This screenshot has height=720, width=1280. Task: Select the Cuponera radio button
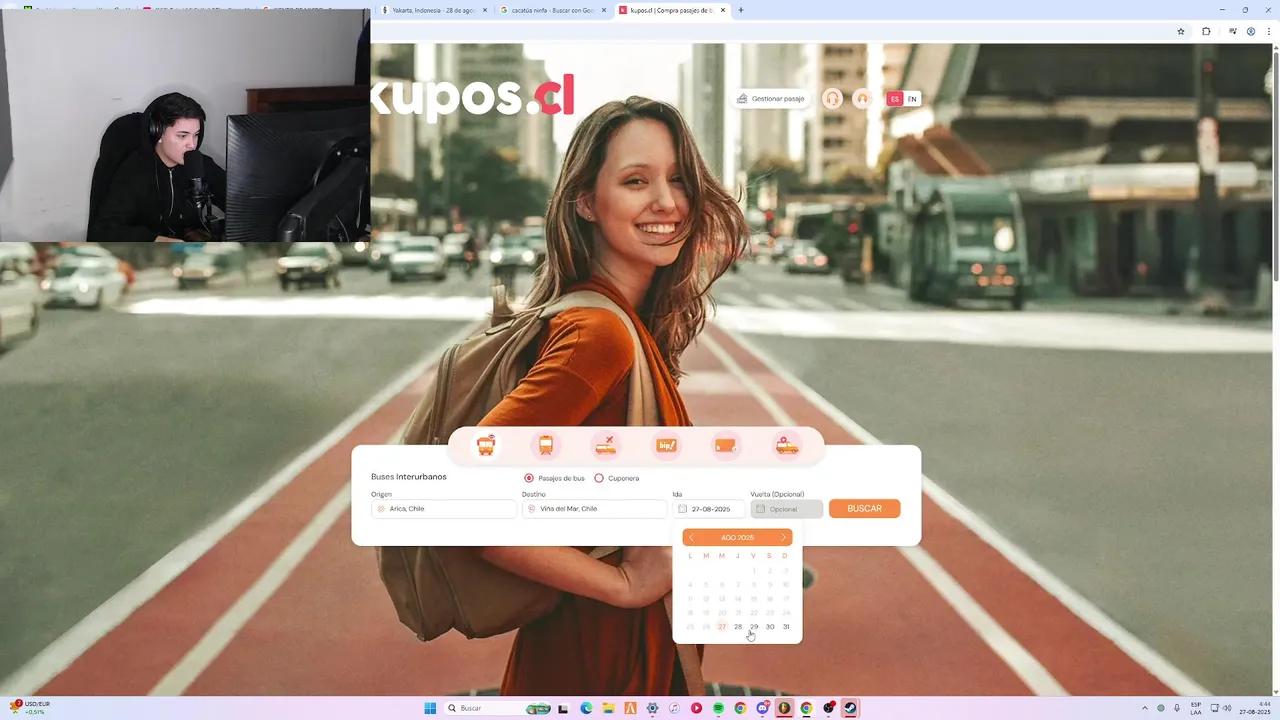tap(599, 478)
